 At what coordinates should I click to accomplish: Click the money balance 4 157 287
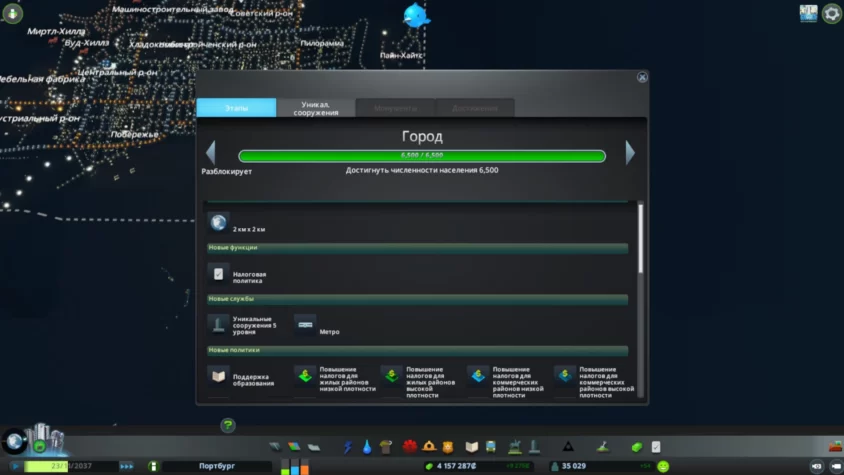pos(456,466)
